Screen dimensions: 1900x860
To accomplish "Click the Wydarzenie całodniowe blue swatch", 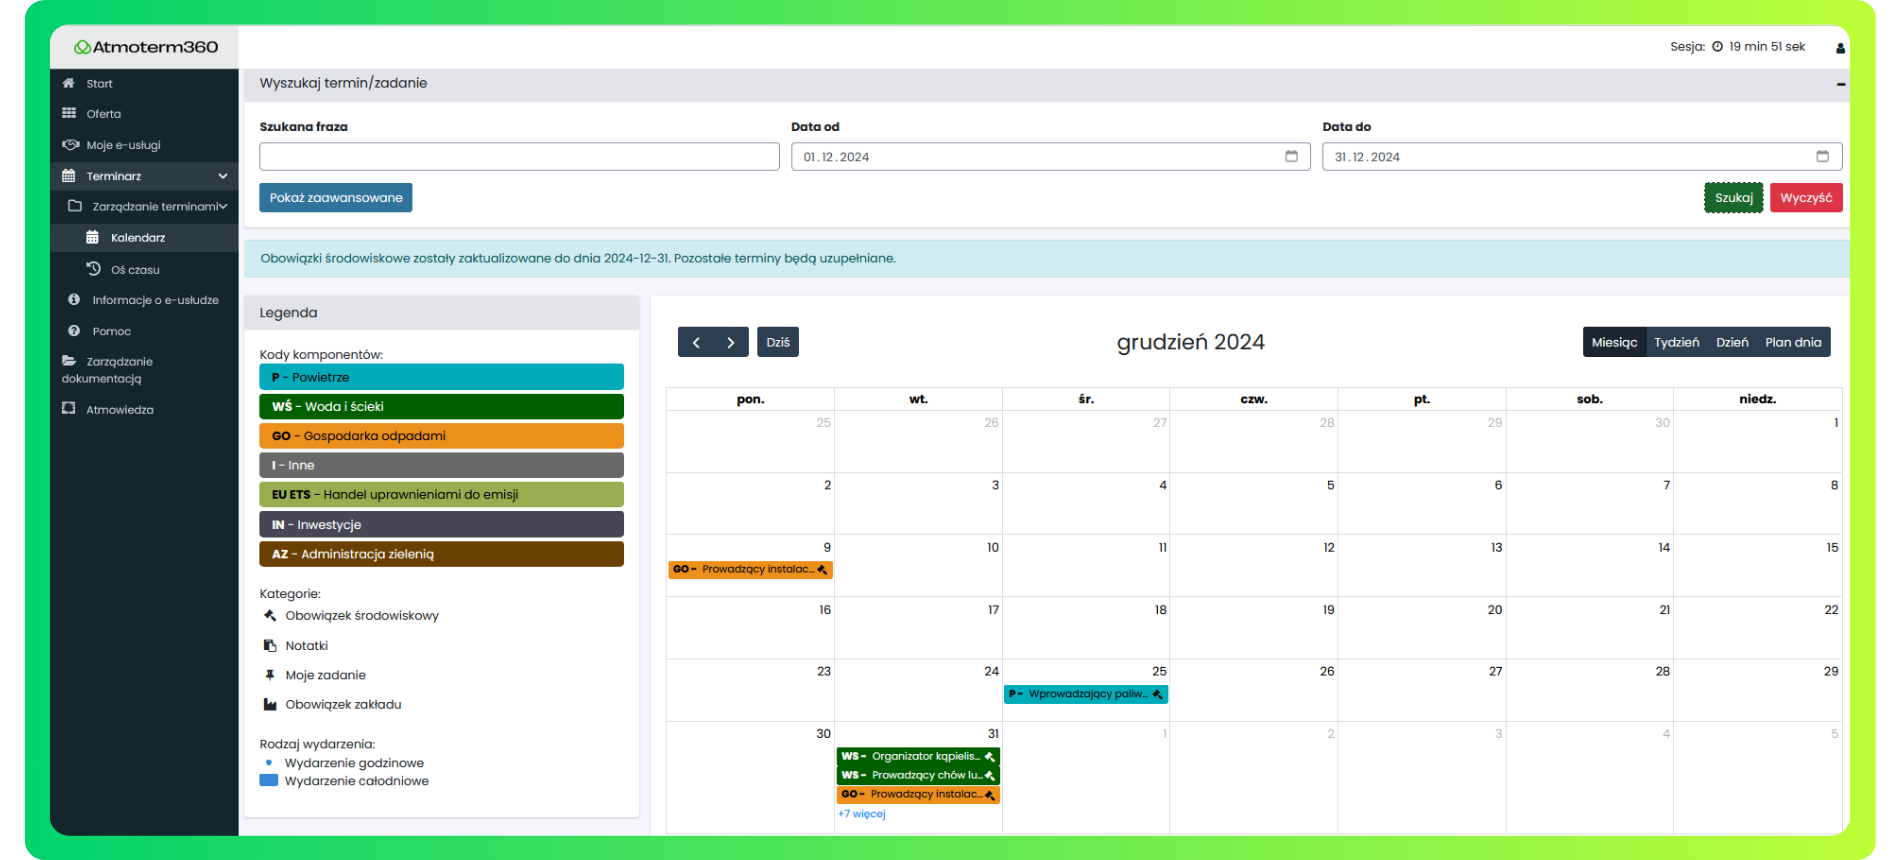I will pyautogui.click(x=268, y=781).
